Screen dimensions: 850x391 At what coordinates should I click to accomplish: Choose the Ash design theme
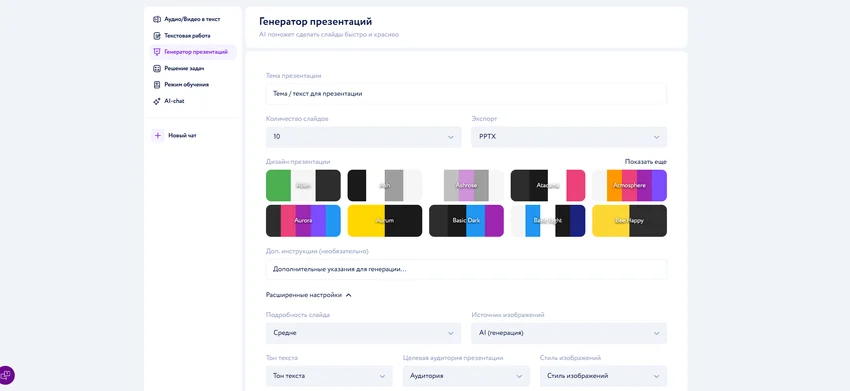[x=384, y=185]
